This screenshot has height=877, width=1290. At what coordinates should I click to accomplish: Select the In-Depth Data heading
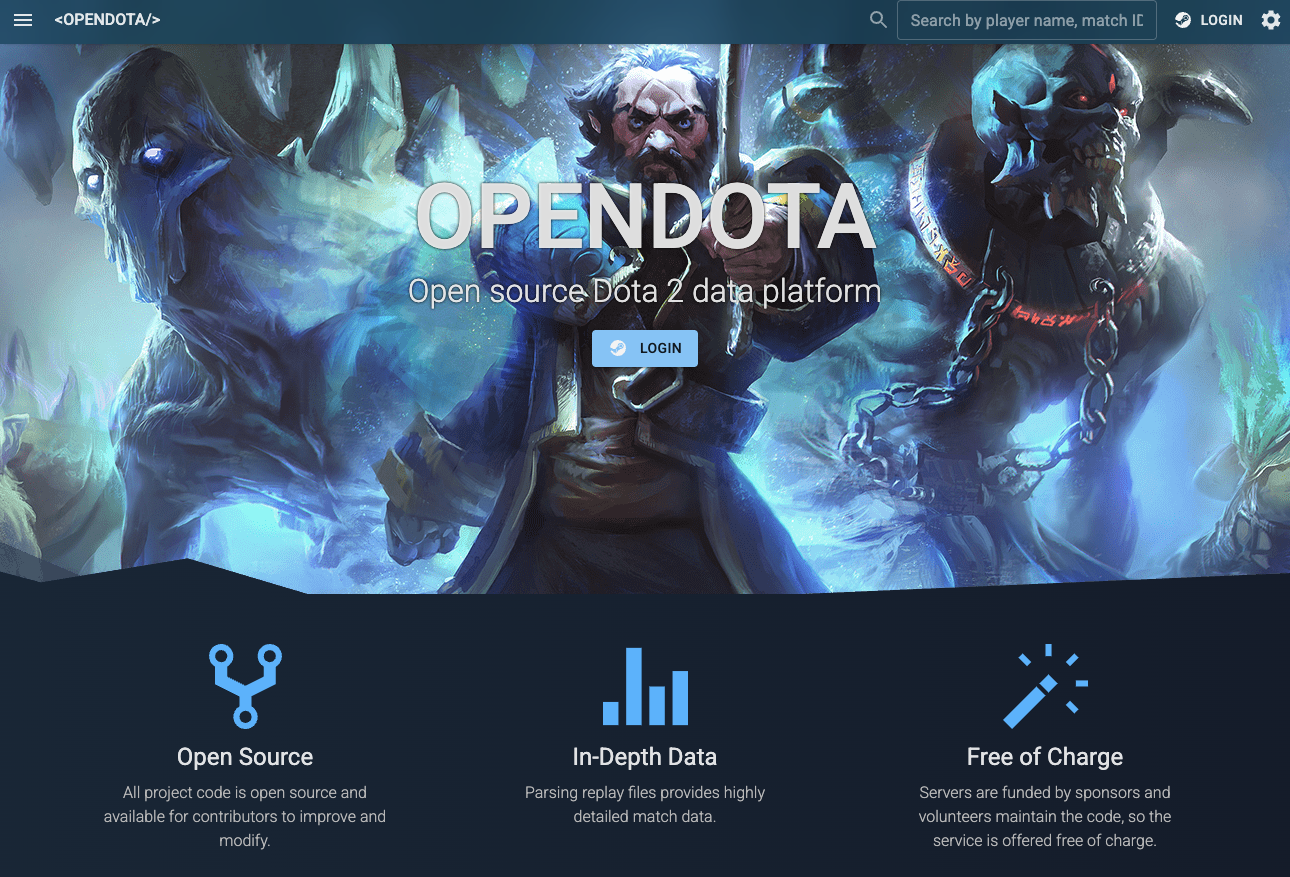(x=645, y=757)
